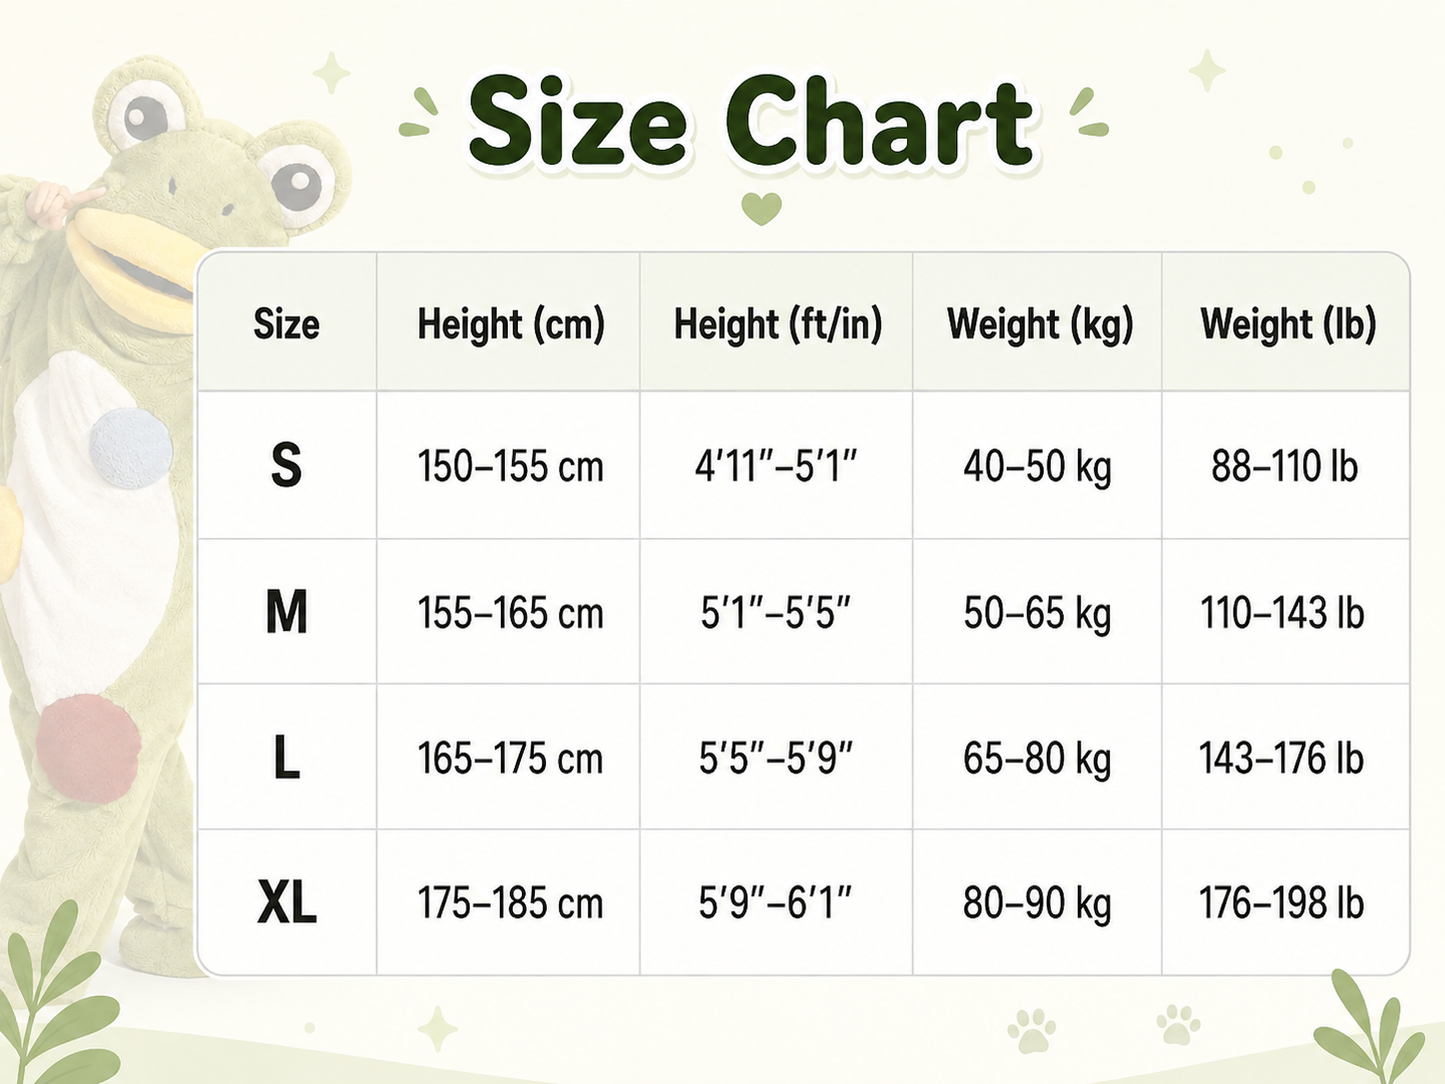Click the 80–90 kg weight cell
This screenshot has height=1084, width=1445.
(1038, 903)
